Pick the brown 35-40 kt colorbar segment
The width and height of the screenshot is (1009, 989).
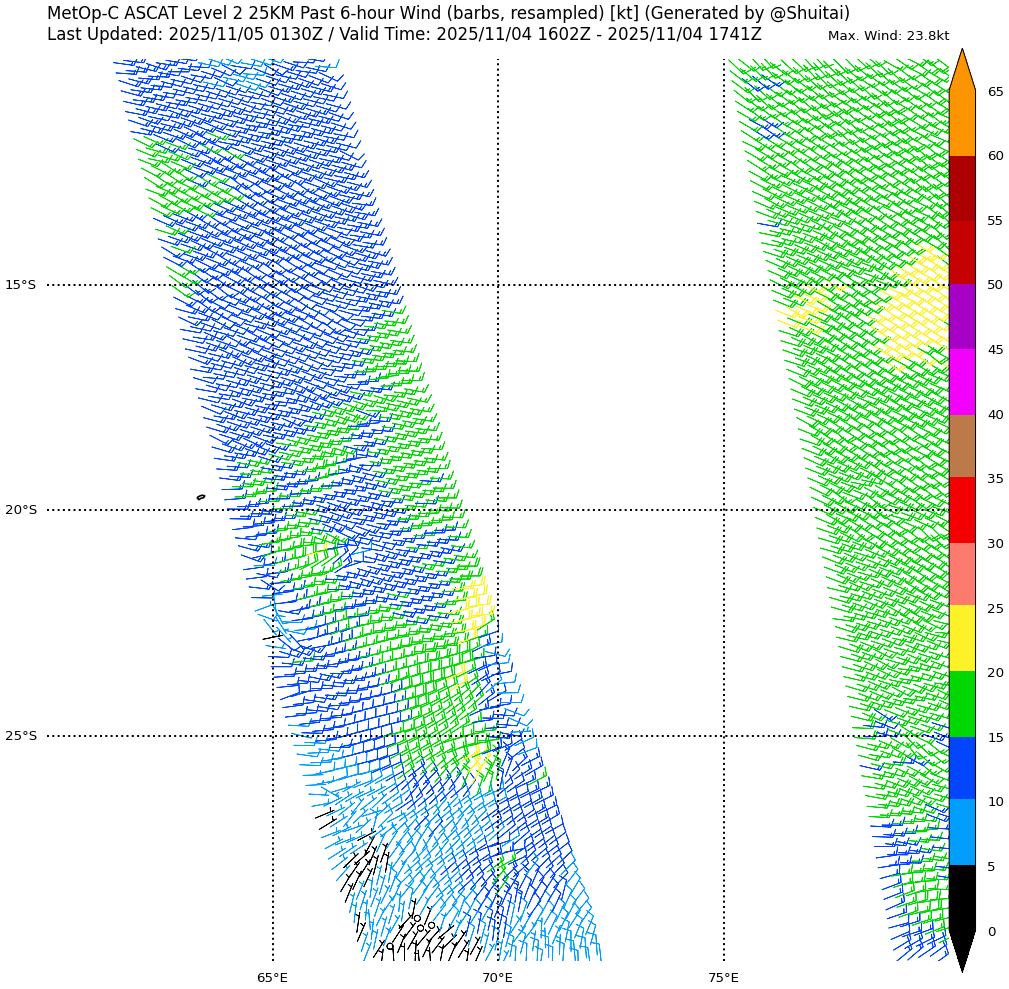(x=961, y=446)
